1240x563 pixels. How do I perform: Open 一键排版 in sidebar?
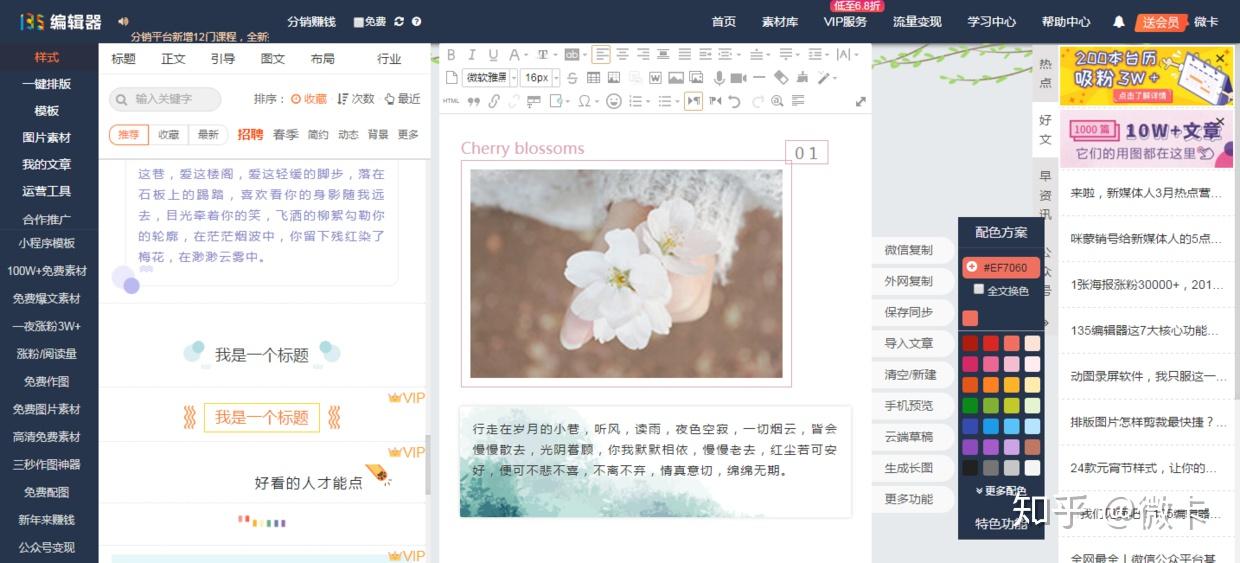[x=47, y=84]
